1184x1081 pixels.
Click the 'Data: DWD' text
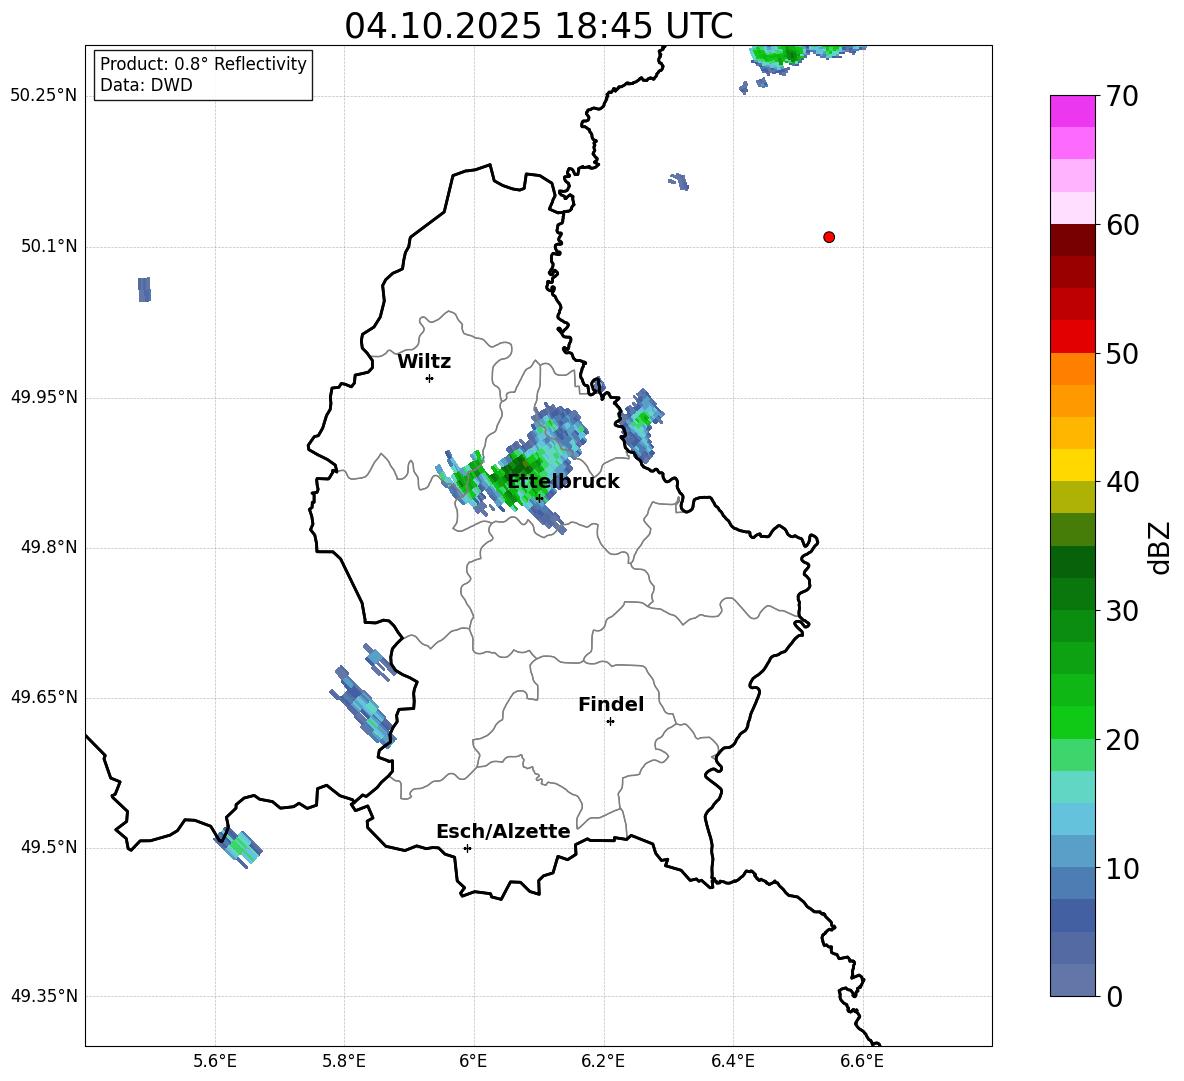(146, 85)
